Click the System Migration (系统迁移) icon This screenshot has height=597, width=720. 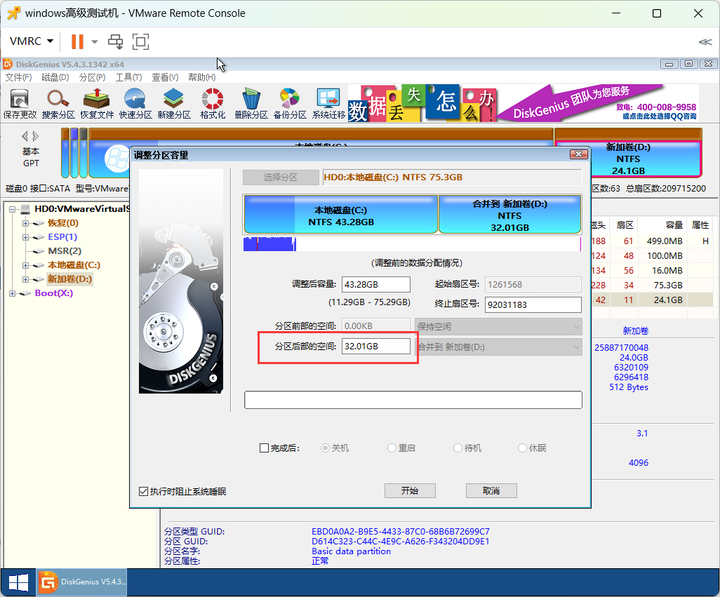tap(328, 104)
